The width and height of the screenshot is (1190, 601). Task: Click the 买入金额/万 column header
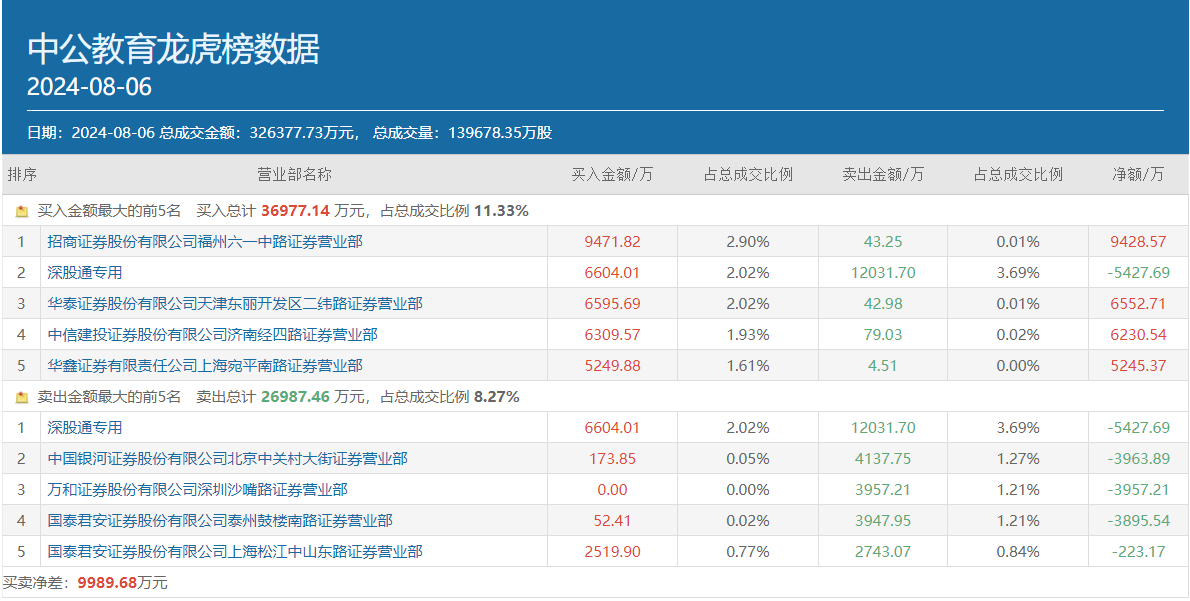tap(612, 174)
